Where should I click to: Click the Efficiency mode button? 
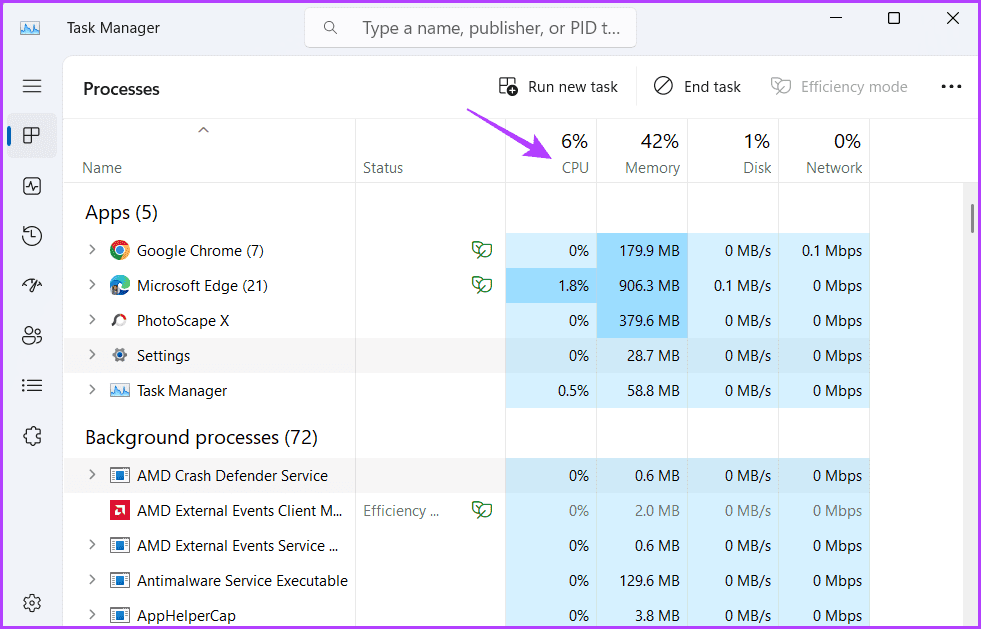[839, 86]
